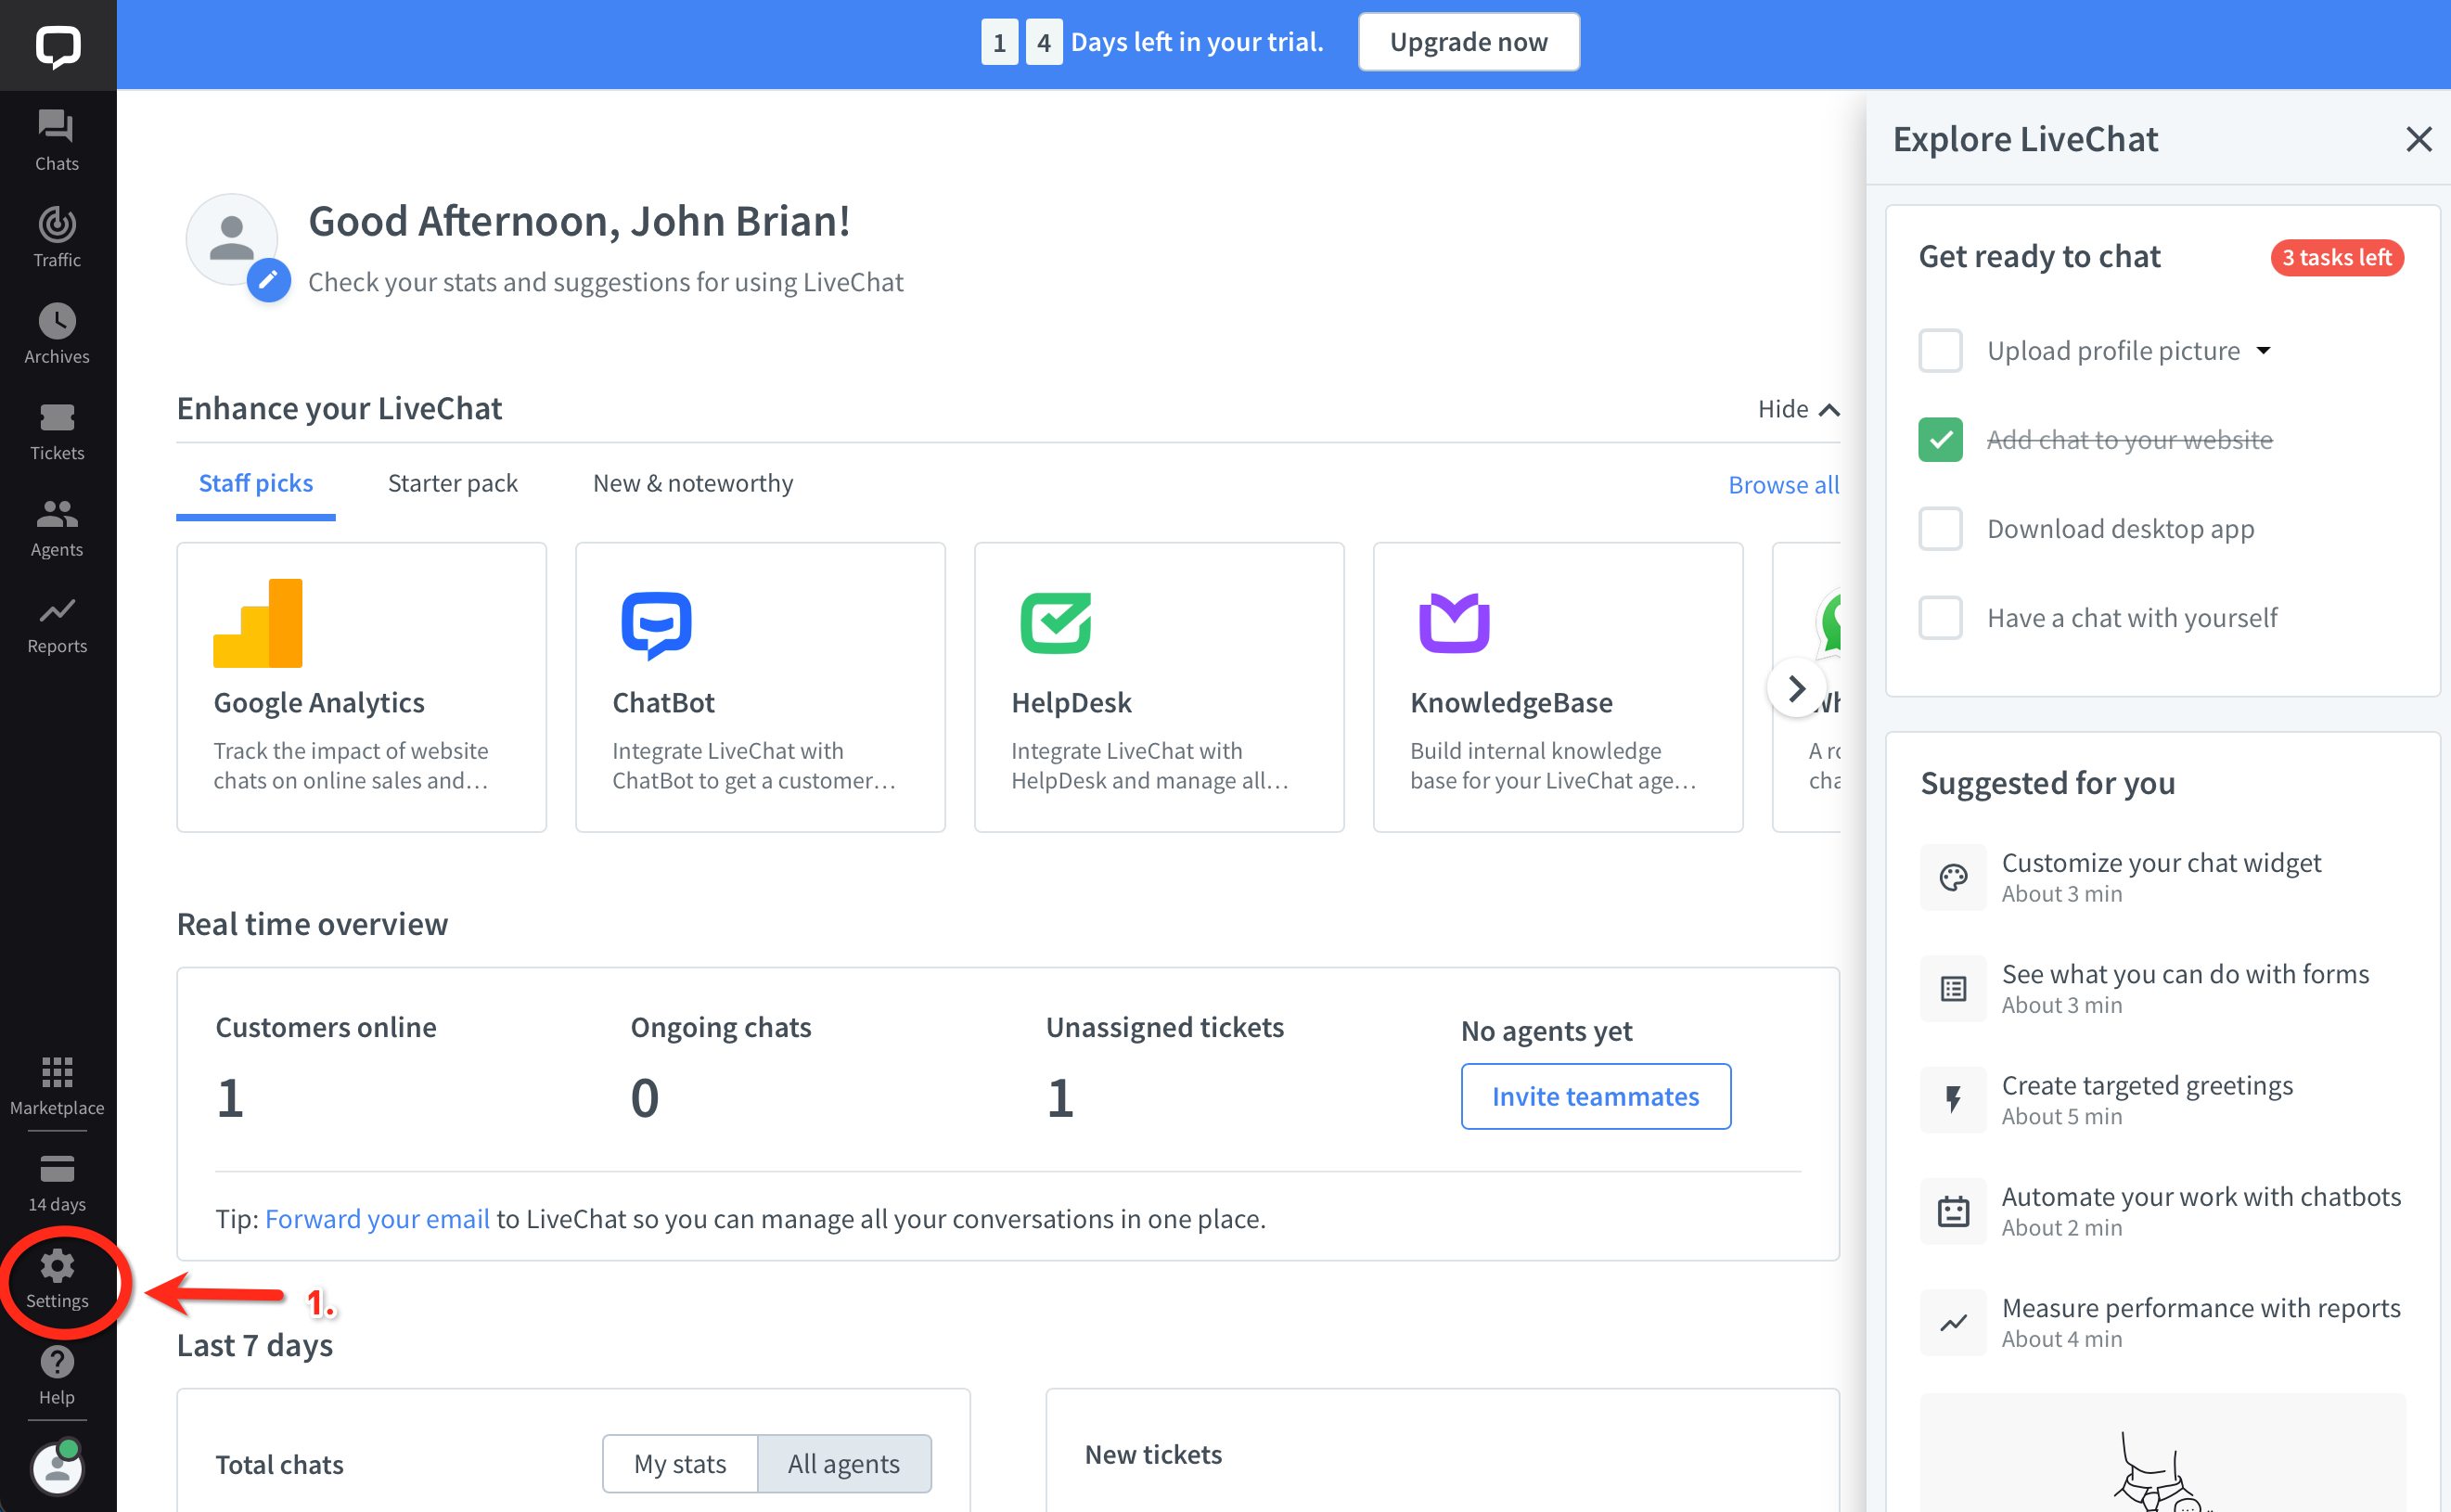This screenshot has height=1512, width=2451.
Task: Open the Google Analytics app card
Action: 361,687
